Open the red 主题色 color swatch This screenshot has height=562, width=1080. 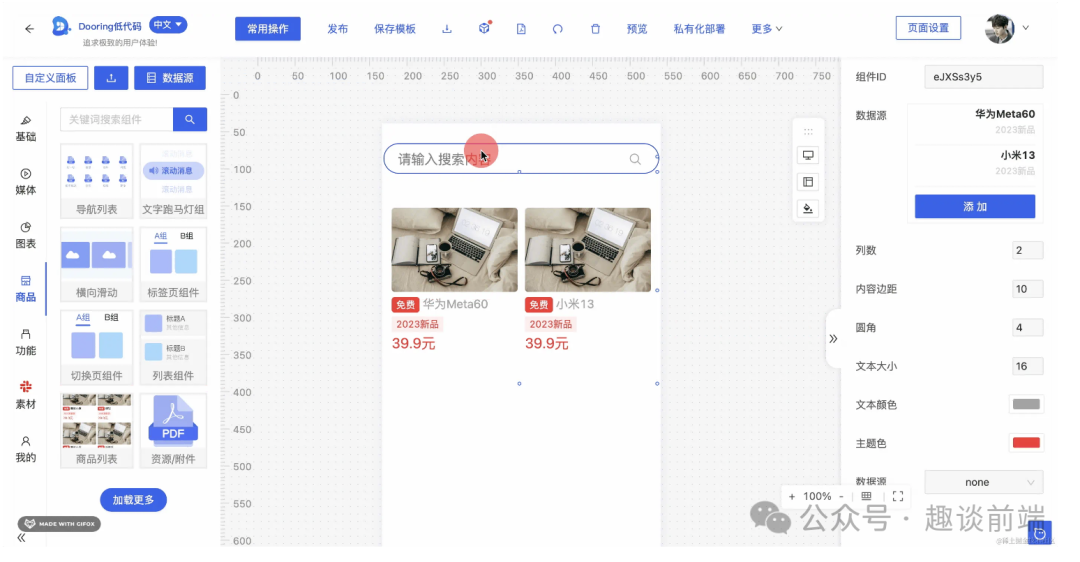1026,443
